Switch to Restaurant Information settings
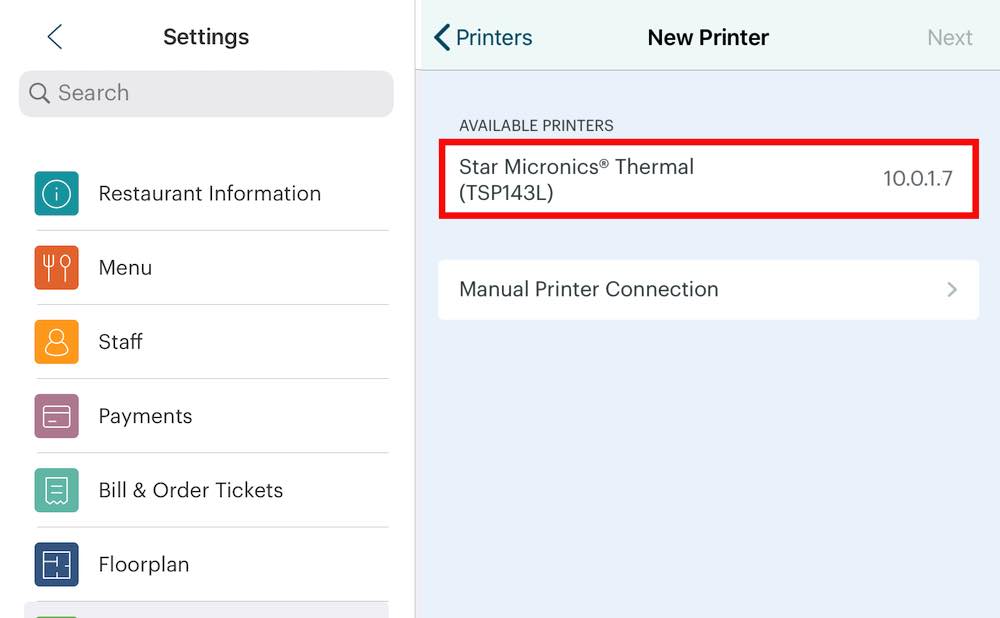Viewport: 1000px width, 618px height. [x=210, y=193]
